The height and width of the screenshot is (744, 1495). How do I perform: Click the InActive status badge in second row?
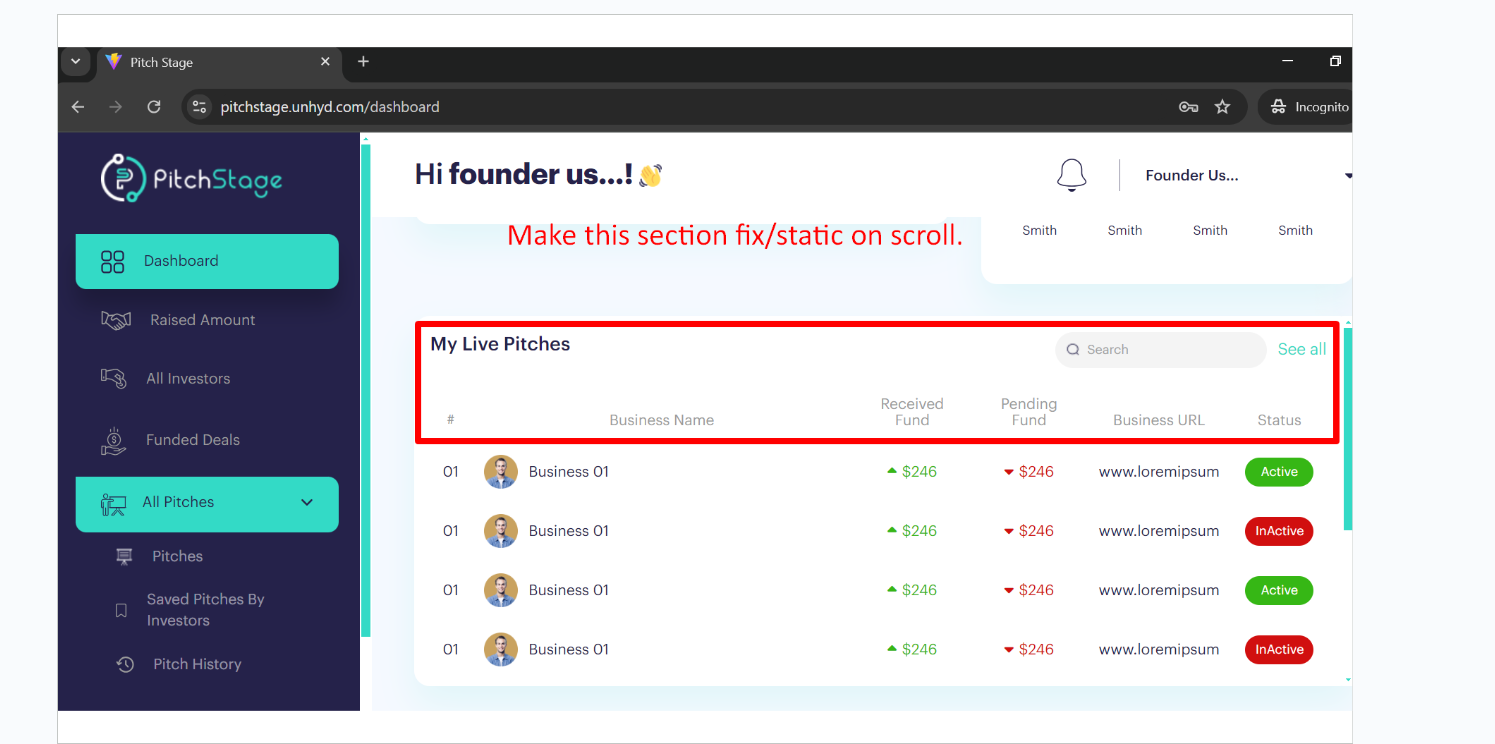[1279, 531]
